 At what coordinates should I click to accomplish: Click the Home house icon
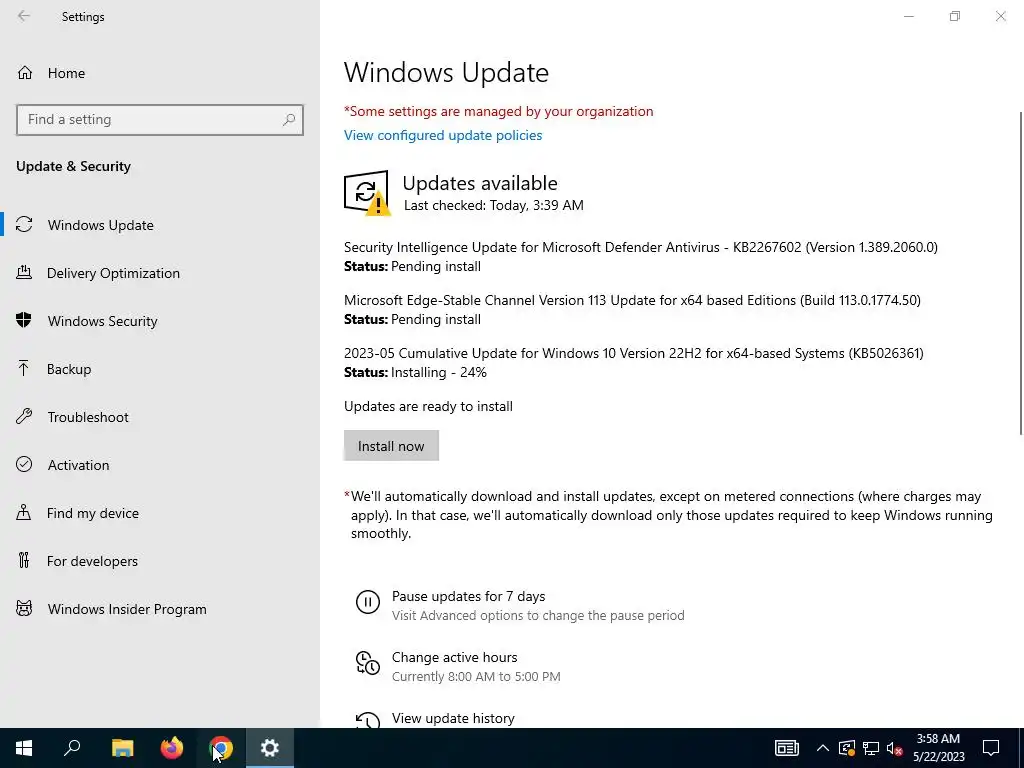click(25, 72)
